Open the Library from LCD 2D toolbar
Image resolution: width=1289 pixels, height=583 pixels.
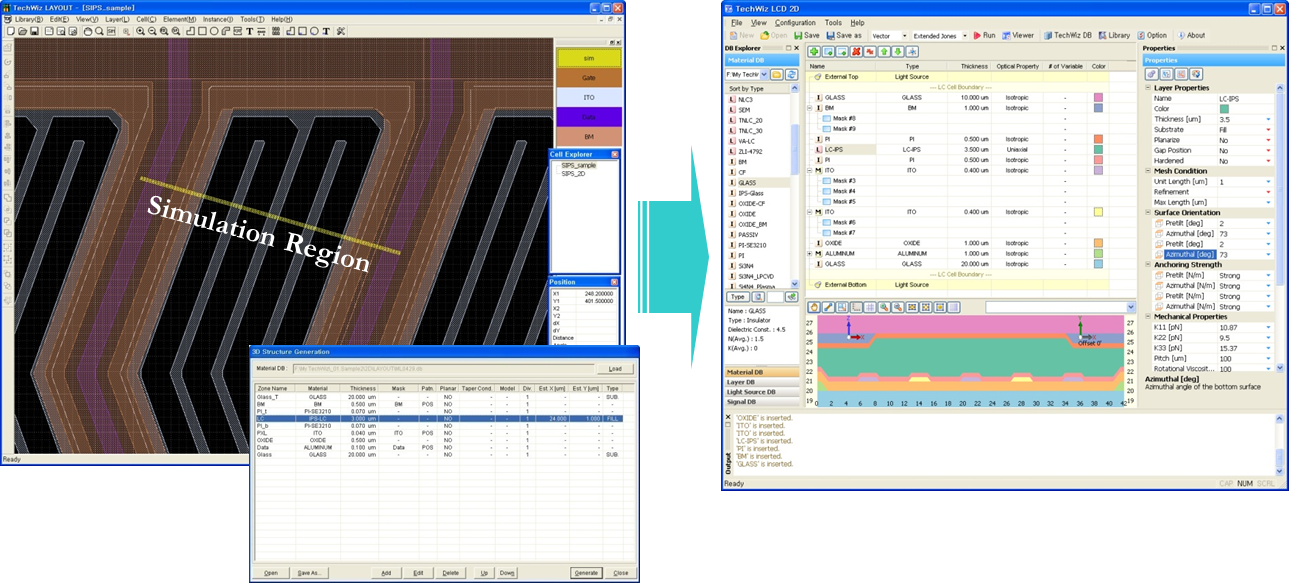[1113, 35]
